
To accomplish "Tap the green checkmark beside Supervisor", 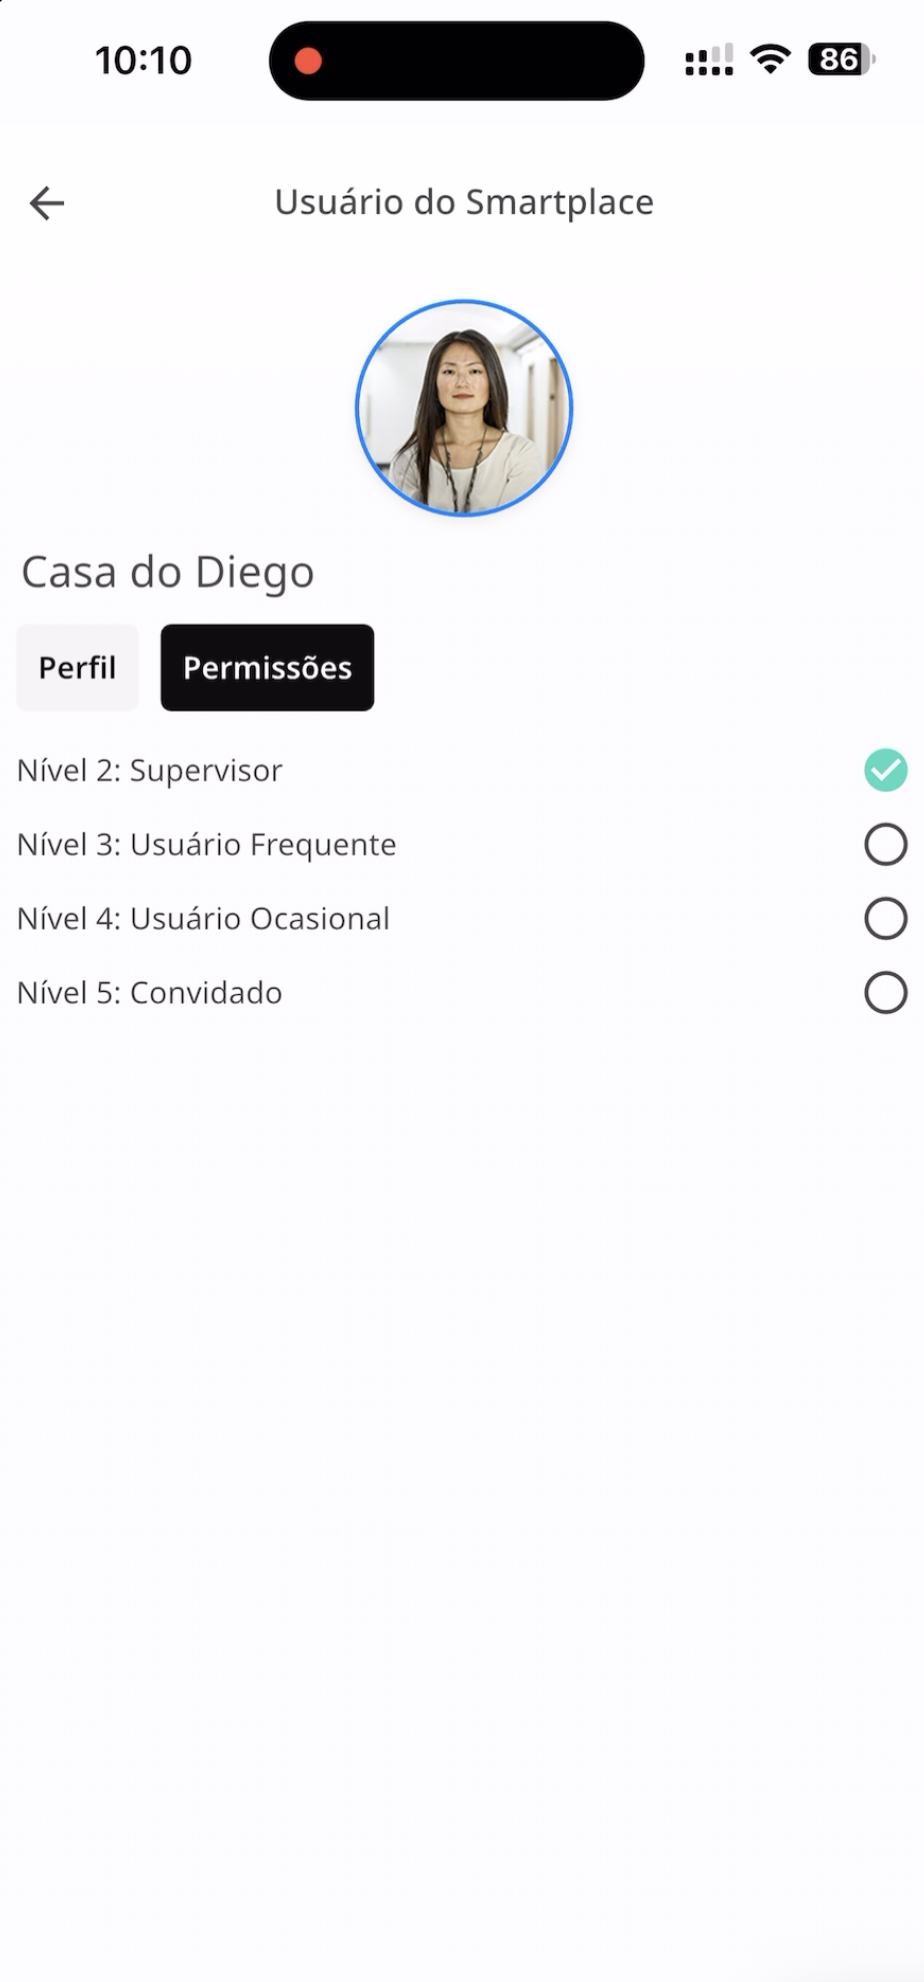I will click(x=885, y=770).
